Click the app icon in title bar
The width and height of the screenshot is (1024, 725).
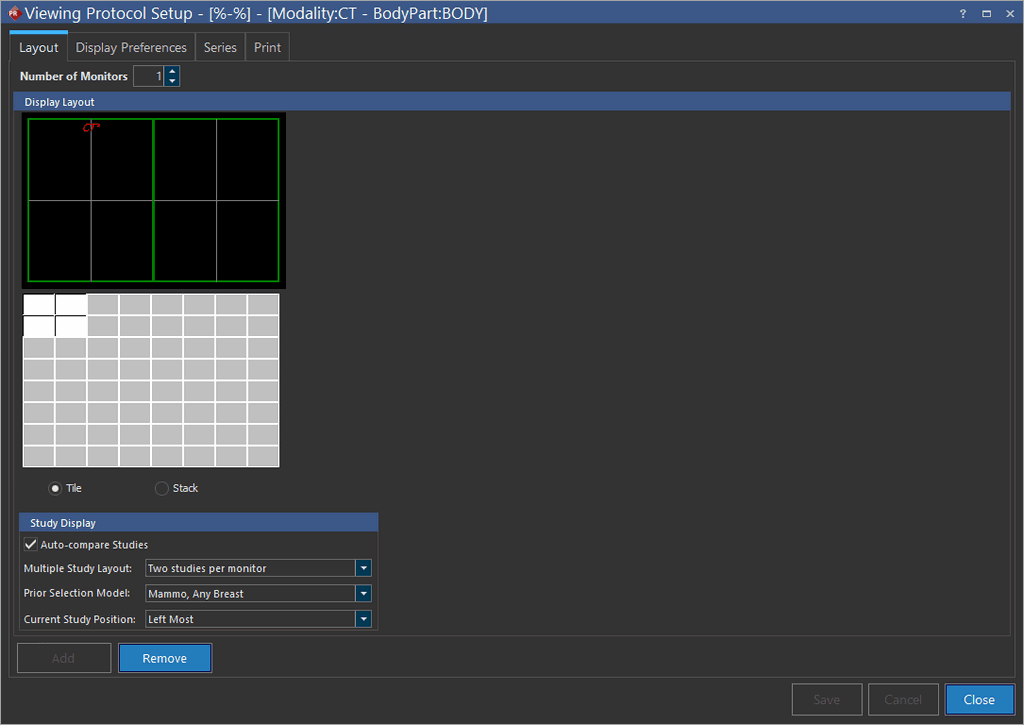(x=13, y=14)
